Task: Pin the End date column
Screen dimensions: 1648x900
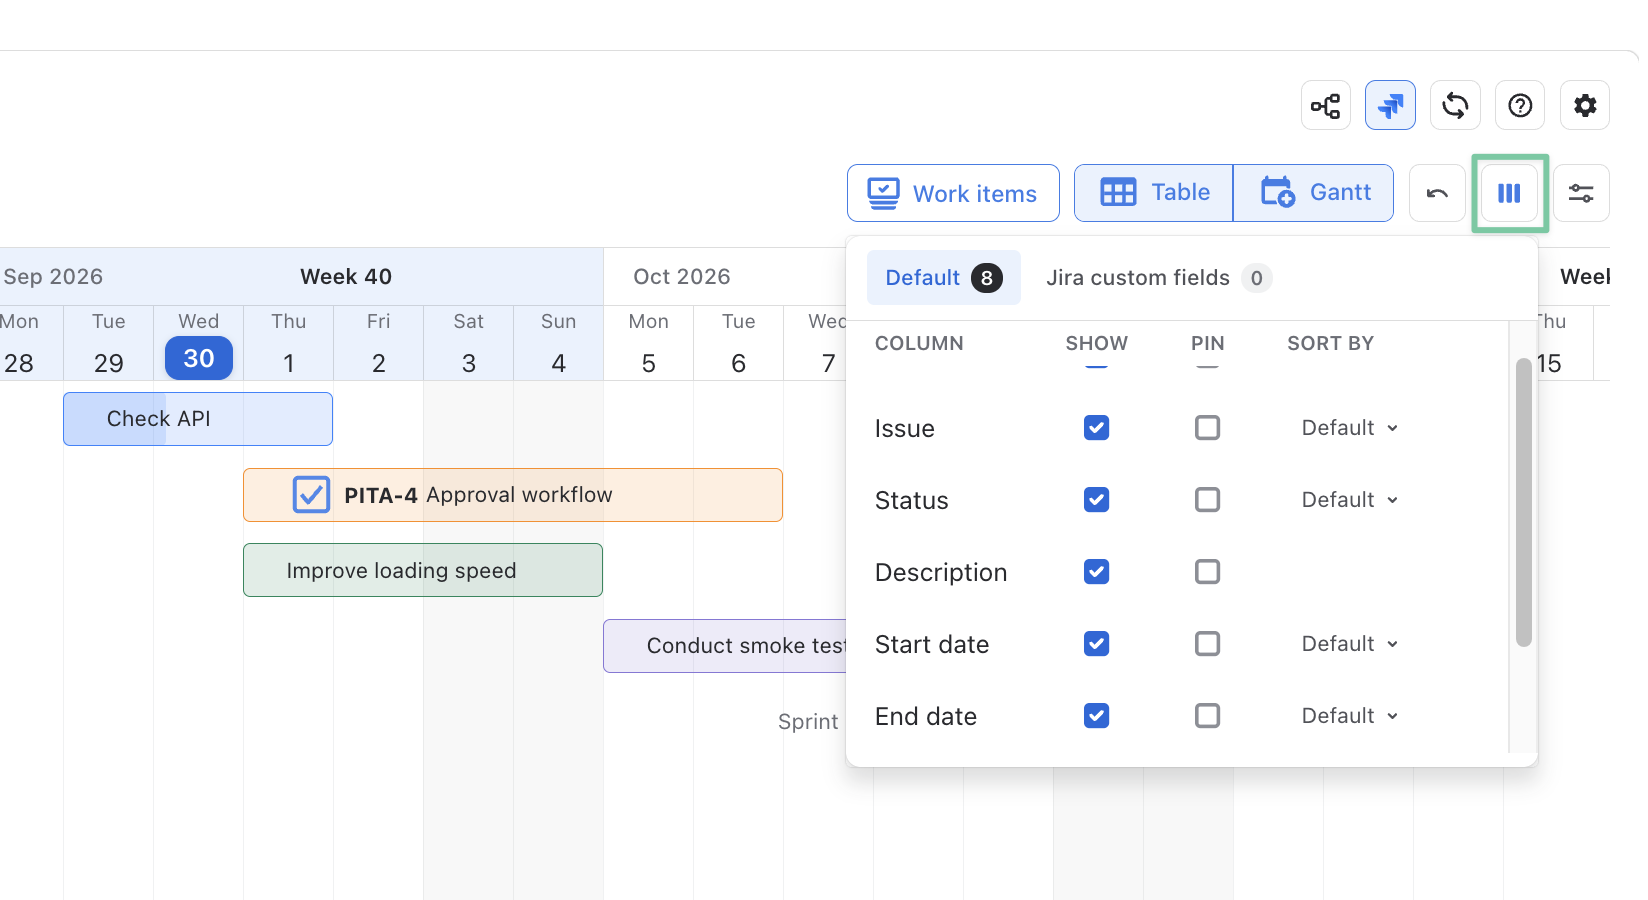Action: [1208, 716]
